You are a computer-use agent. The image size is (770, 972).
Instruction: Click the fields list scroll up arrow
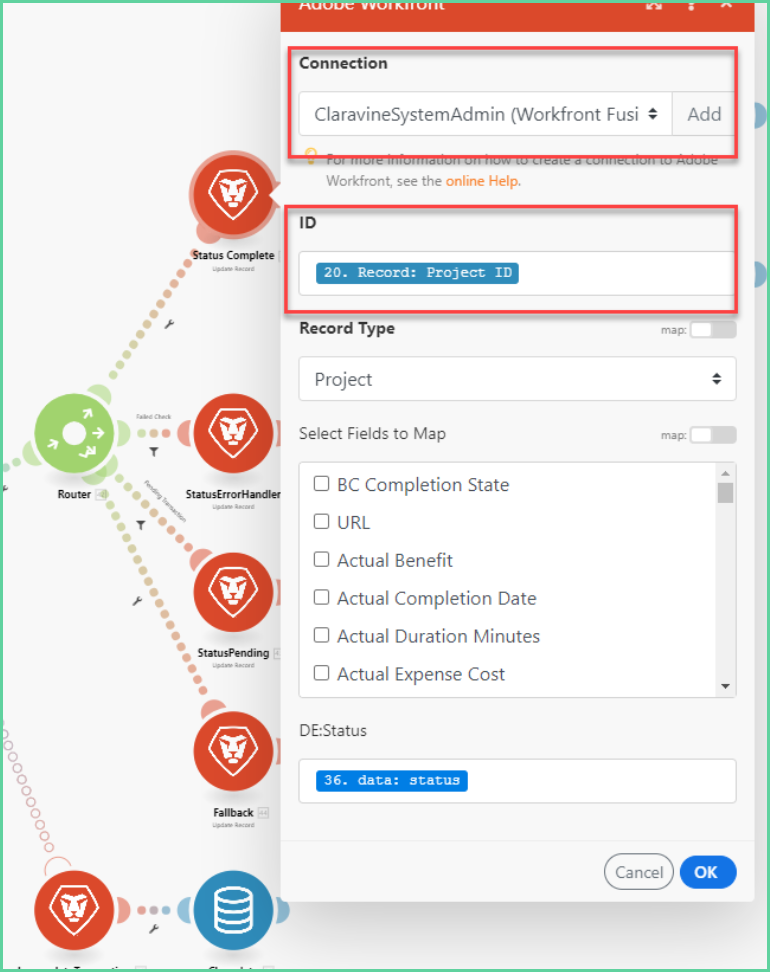tap(725, 473)
